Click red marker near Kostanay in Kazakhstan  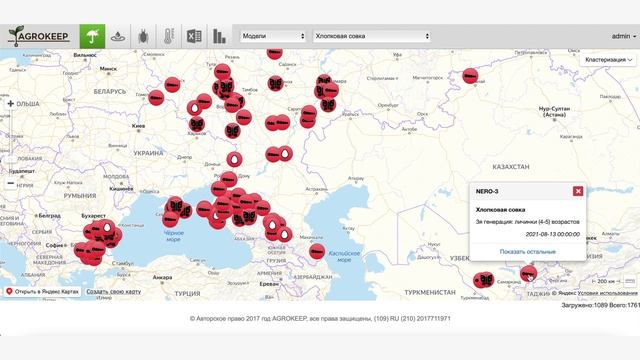pos(470,76)
